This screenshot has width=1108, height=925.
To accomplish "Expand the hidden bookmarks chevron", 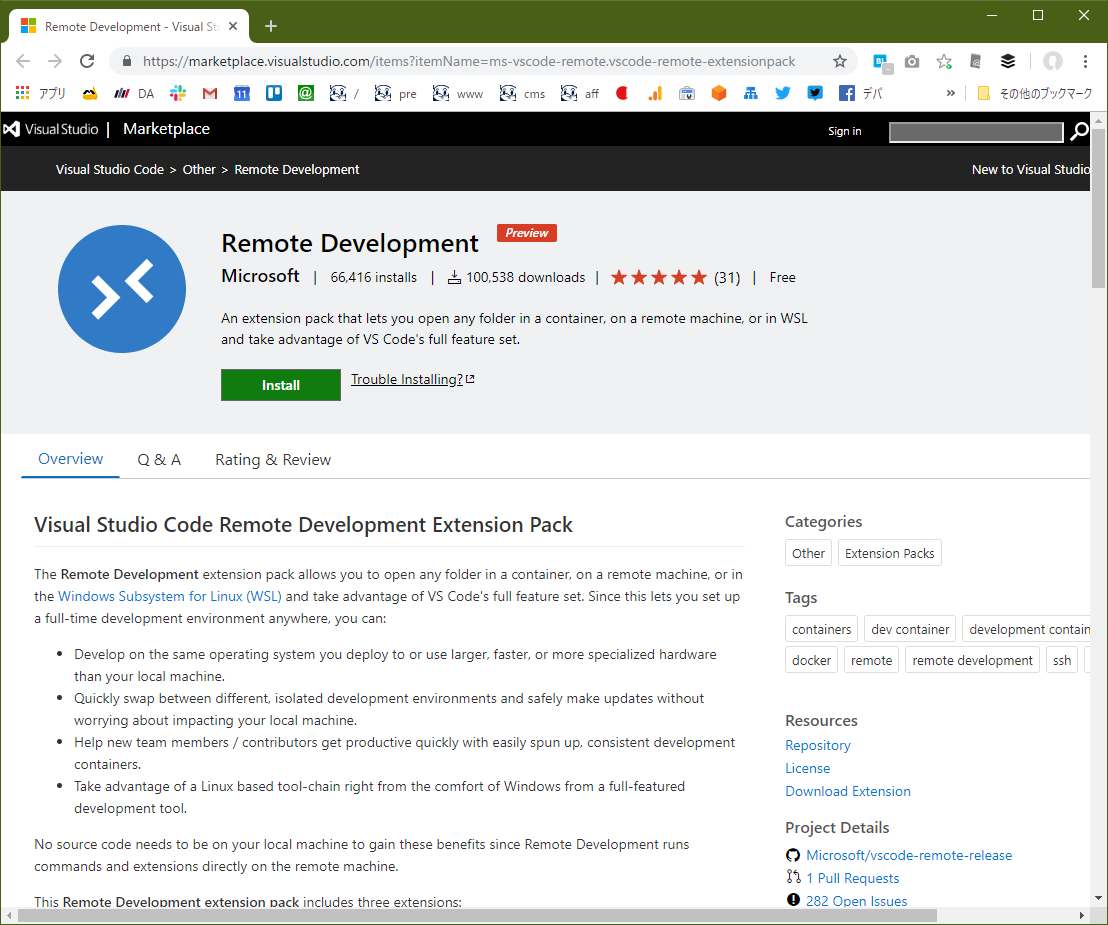I will (x=950, y=93).
